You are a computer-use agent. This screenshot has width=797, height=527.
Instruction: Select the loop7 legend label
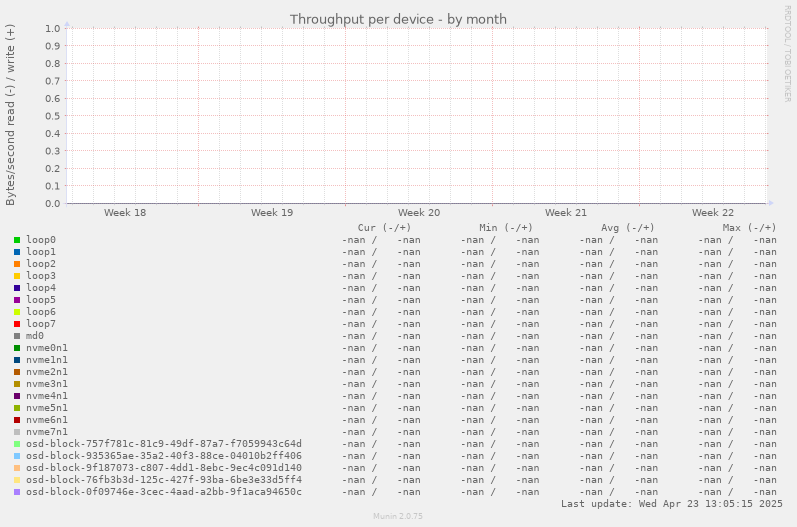point(41,324)
